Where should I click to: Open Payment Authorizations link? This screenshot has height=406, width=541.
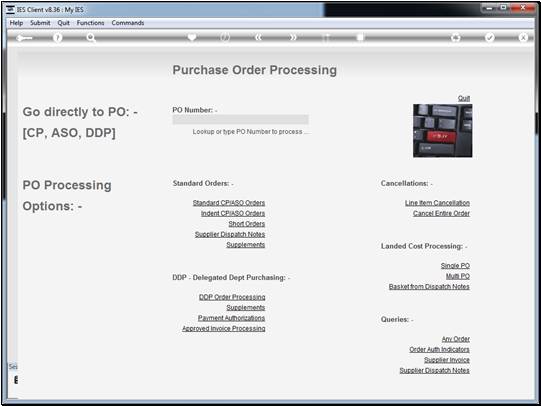coord(231,318)
